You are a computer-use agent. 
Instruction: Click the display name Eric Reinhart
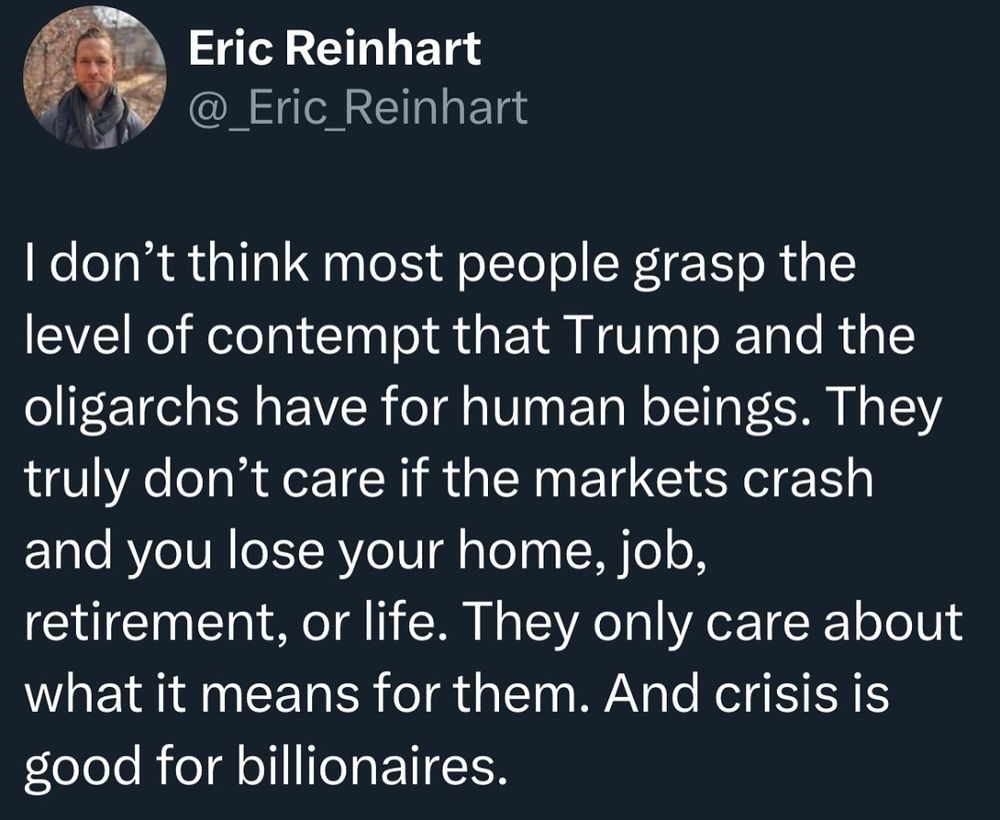334,49
